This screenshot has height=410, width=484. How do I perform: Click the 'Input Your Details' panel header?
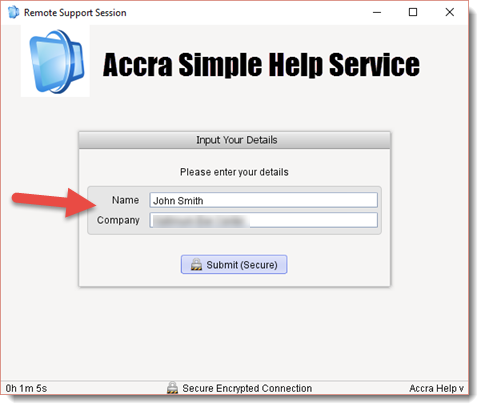(234, 140)
